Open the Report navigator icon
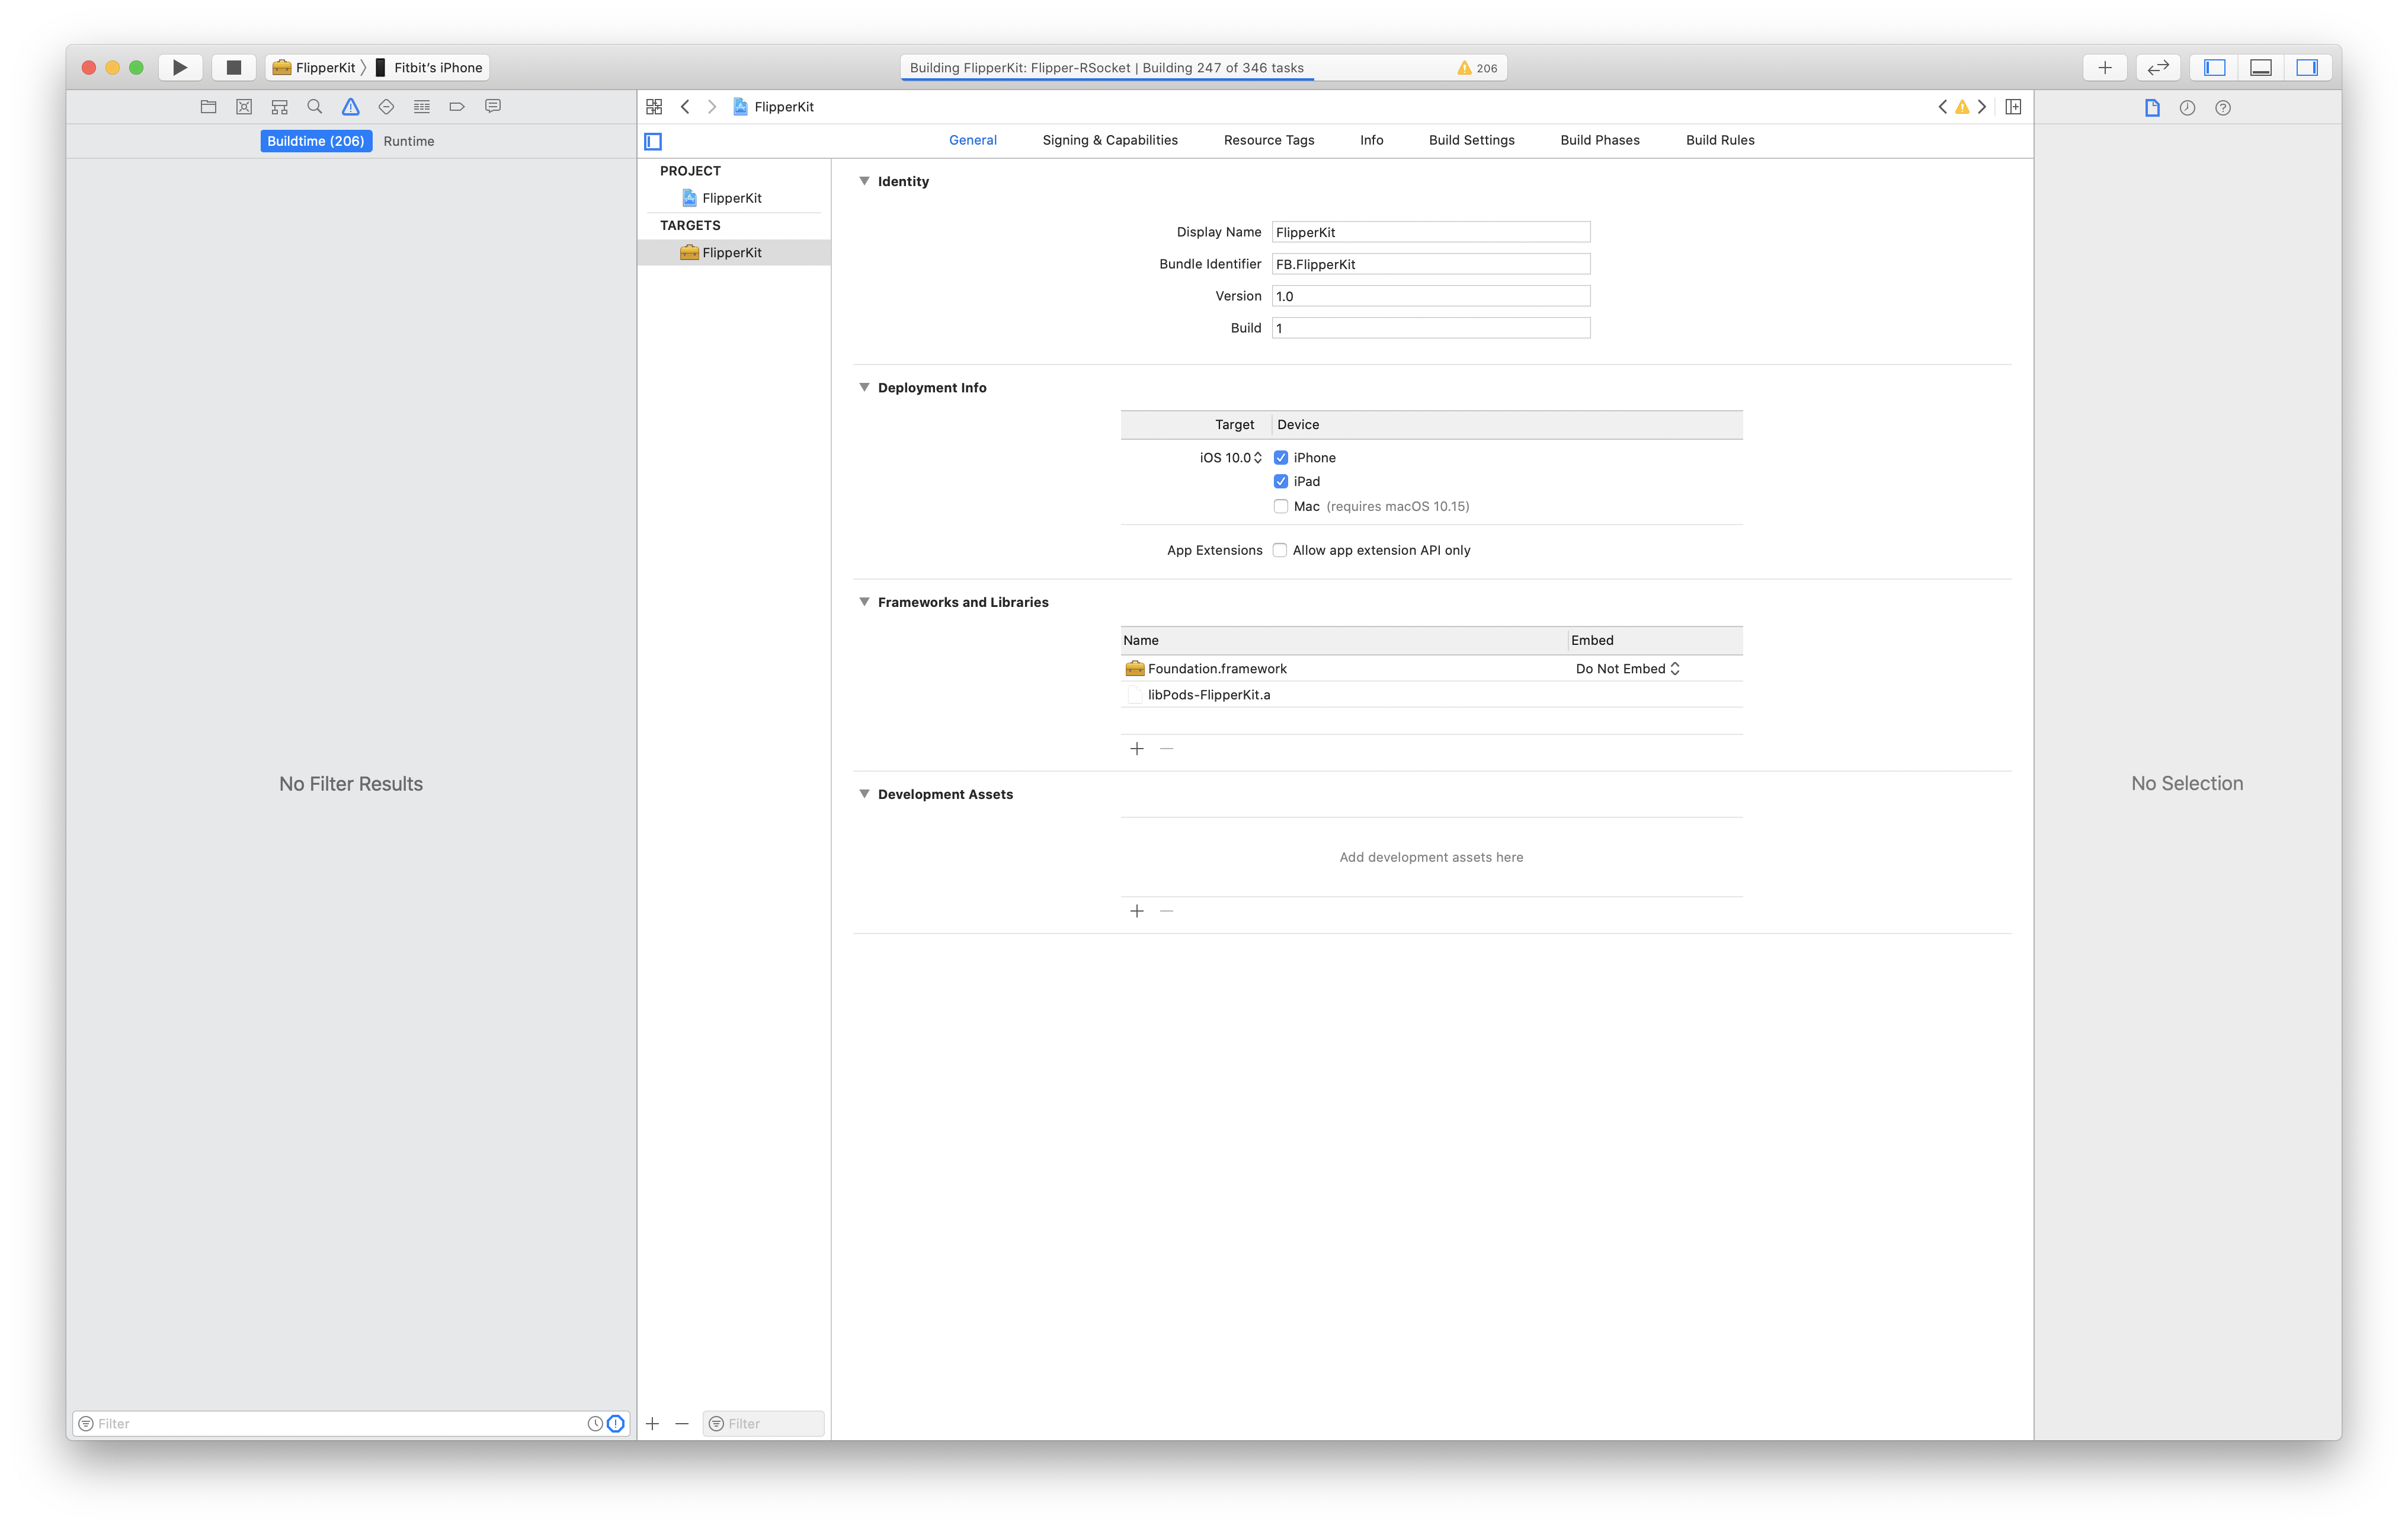This screenshot has height=1528, width=2408. click(493, 107)
